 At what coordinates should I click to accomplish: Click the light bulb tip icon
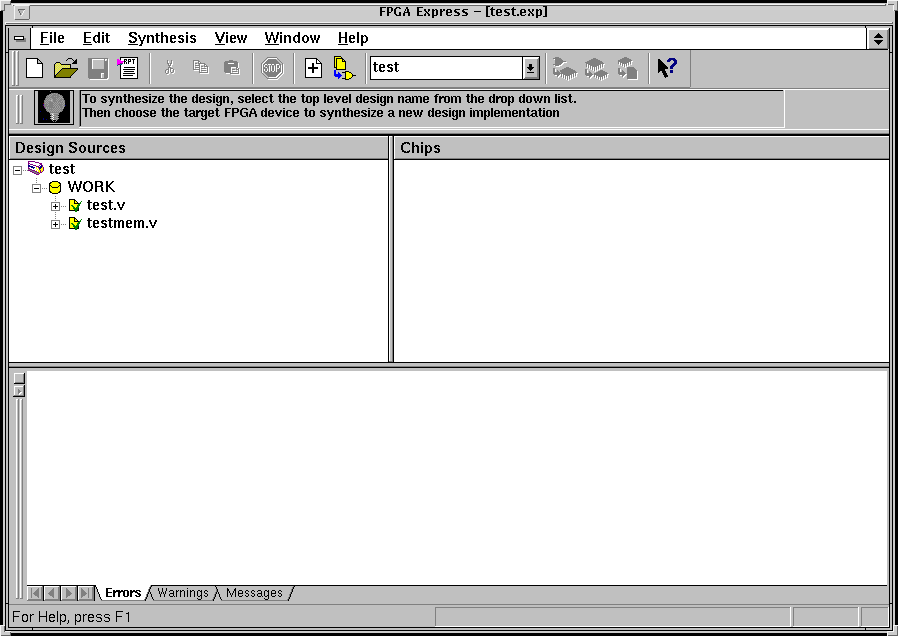click(x=54, y=107)
